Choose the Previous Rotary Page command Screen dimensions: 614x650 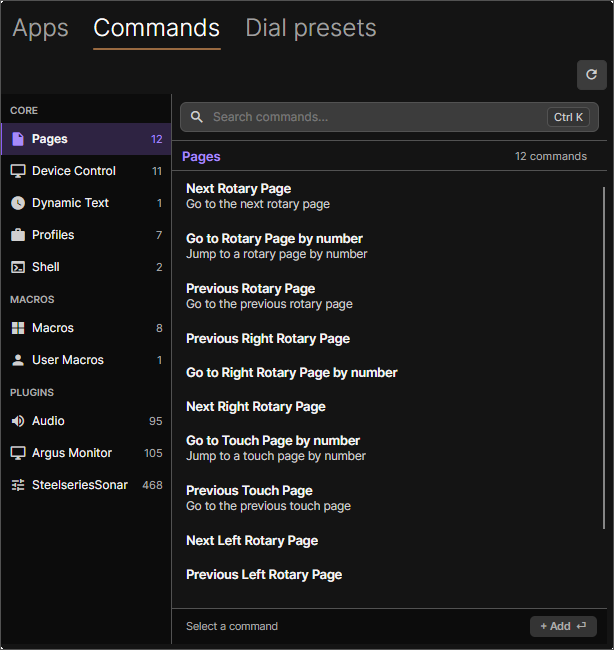click(x=388, y=296)
